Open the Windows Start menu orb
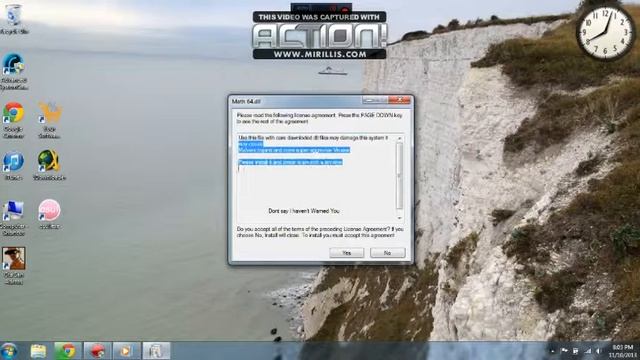 coord(9,351)
